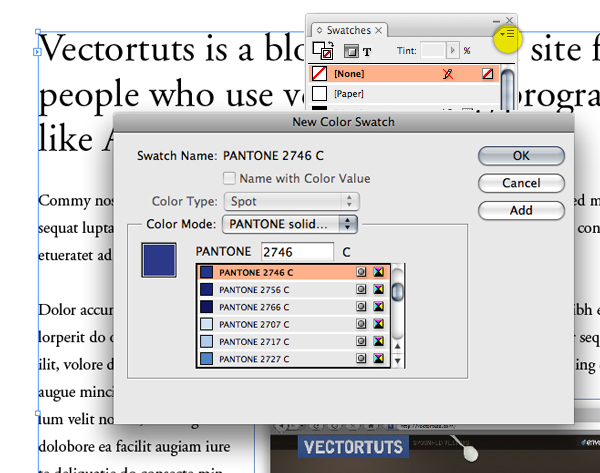Collapse the Swatches panel via tab arrows

coord(320,30)
